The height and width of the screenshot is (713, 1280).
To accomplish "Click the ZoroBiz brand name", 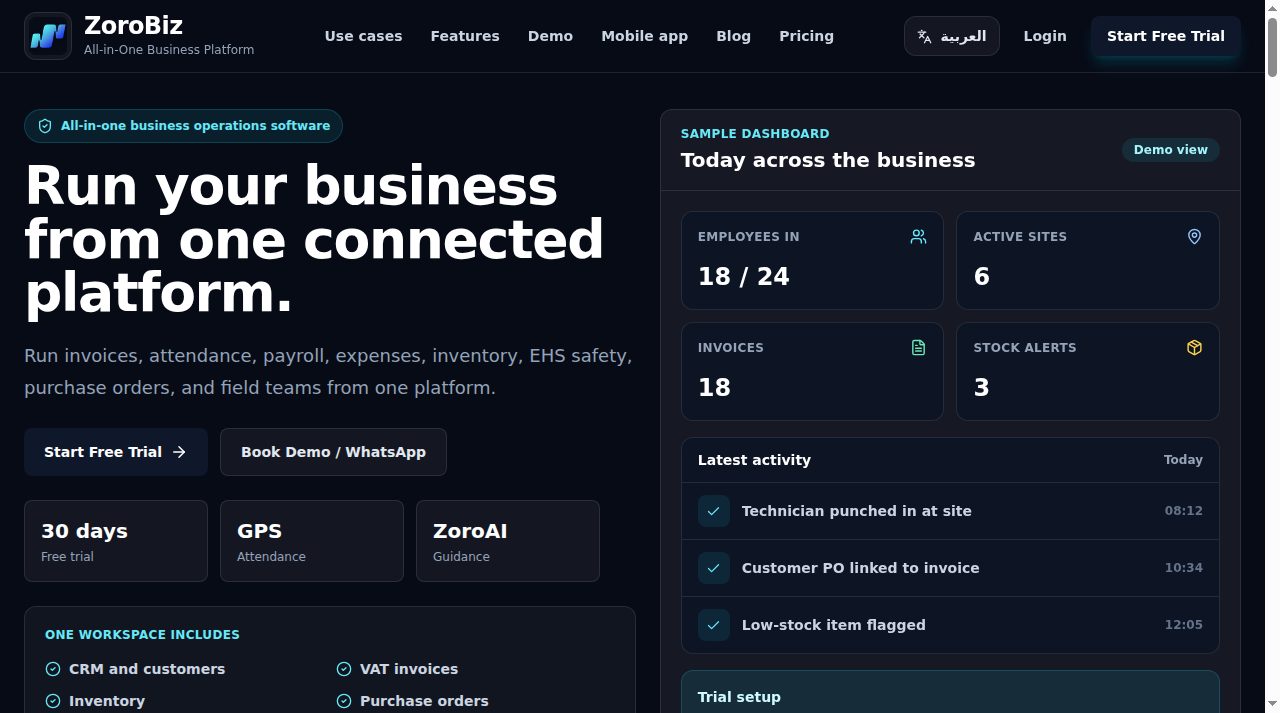I will [133, 25].
